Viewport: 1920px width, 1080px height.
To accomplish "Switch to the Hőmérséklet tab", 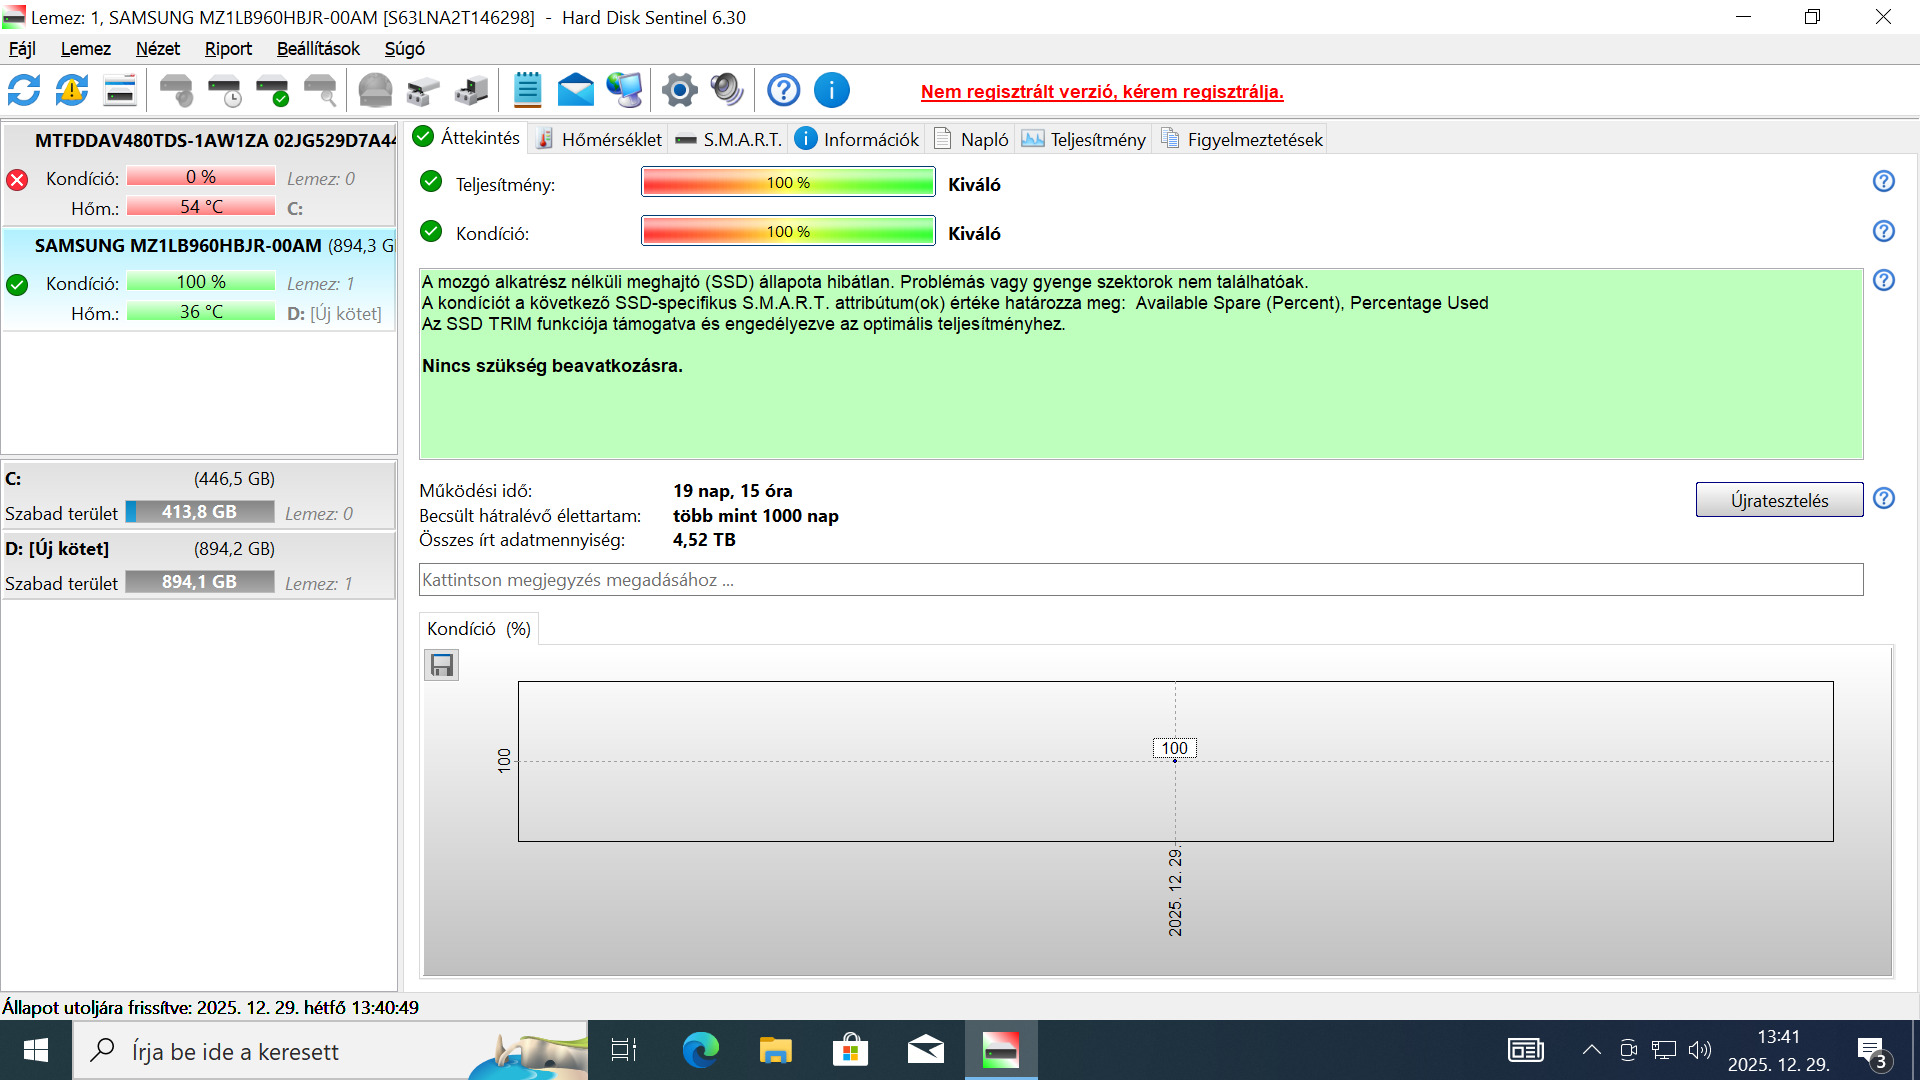I will click(599, 140).
